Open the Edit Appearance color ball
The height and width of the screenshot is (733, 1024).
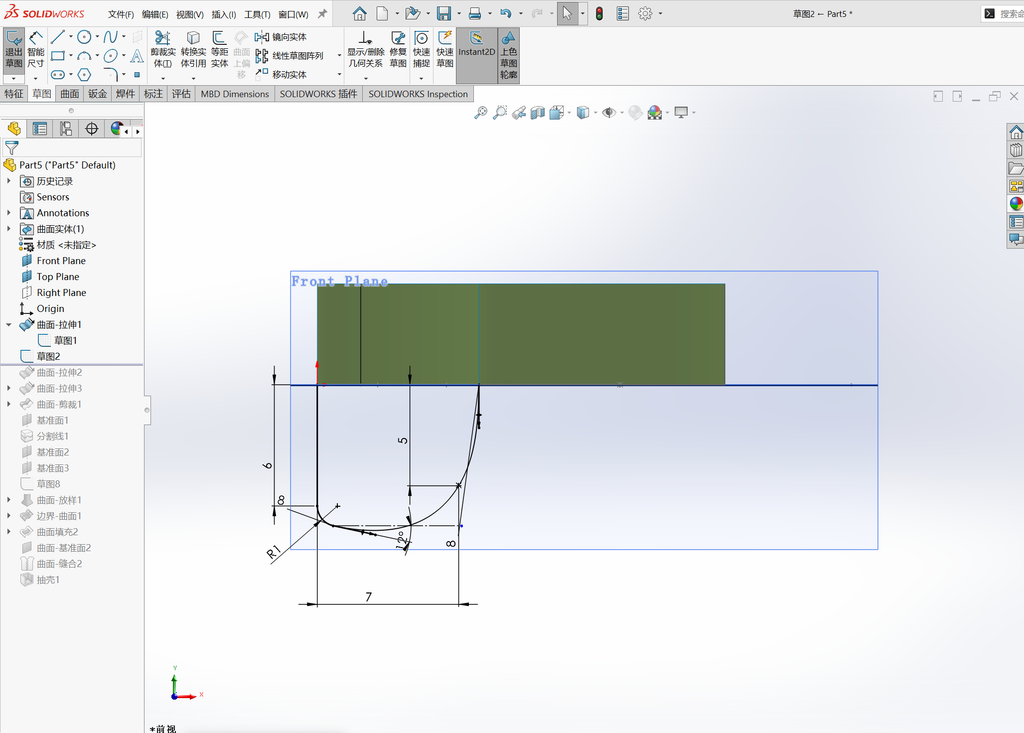pos(635,113)
